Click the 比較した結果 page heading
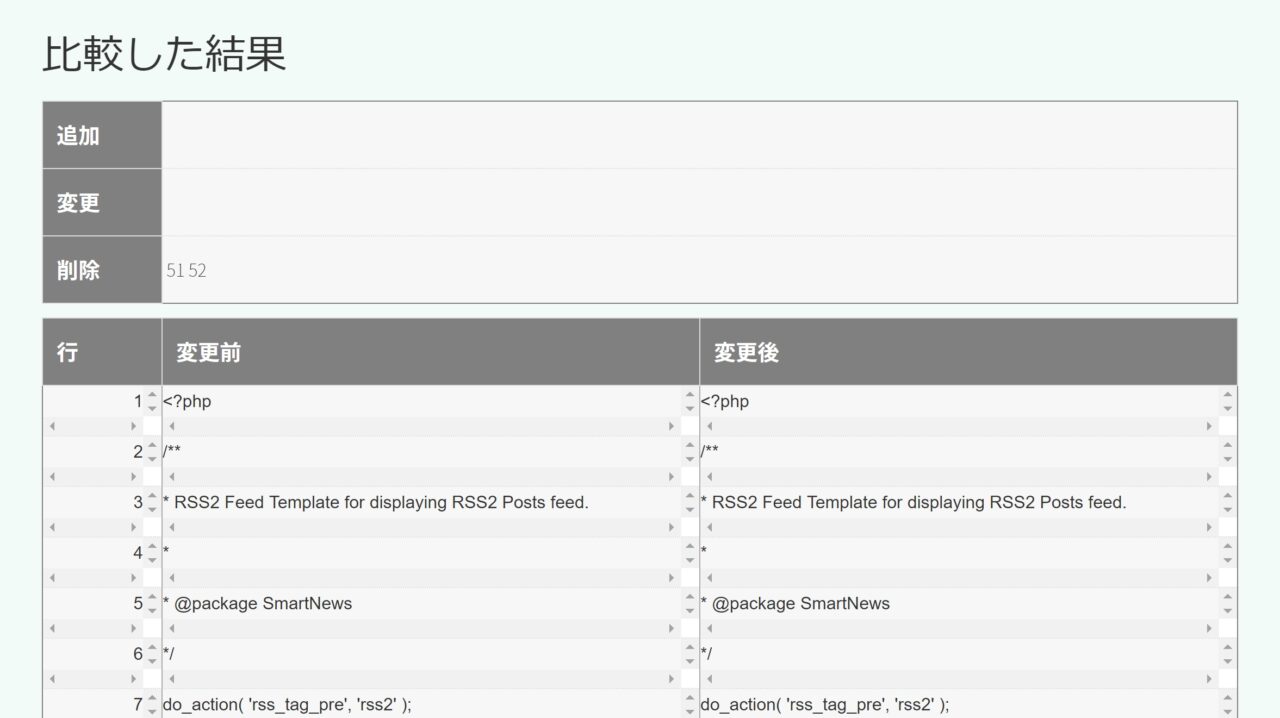 [164, 54]
